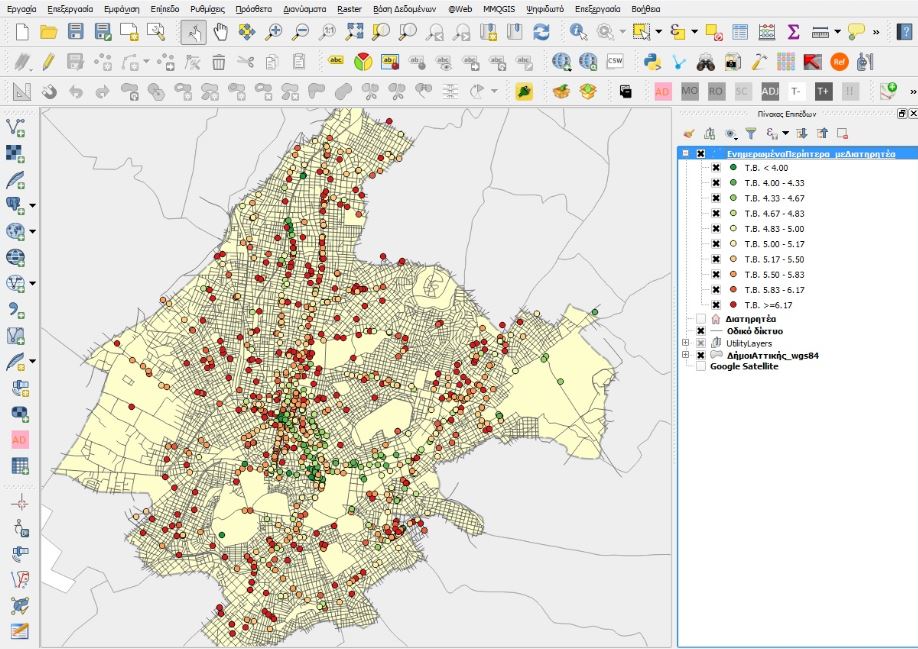Open the attribute table icon

pyautogui.click(x=740, y=32)
